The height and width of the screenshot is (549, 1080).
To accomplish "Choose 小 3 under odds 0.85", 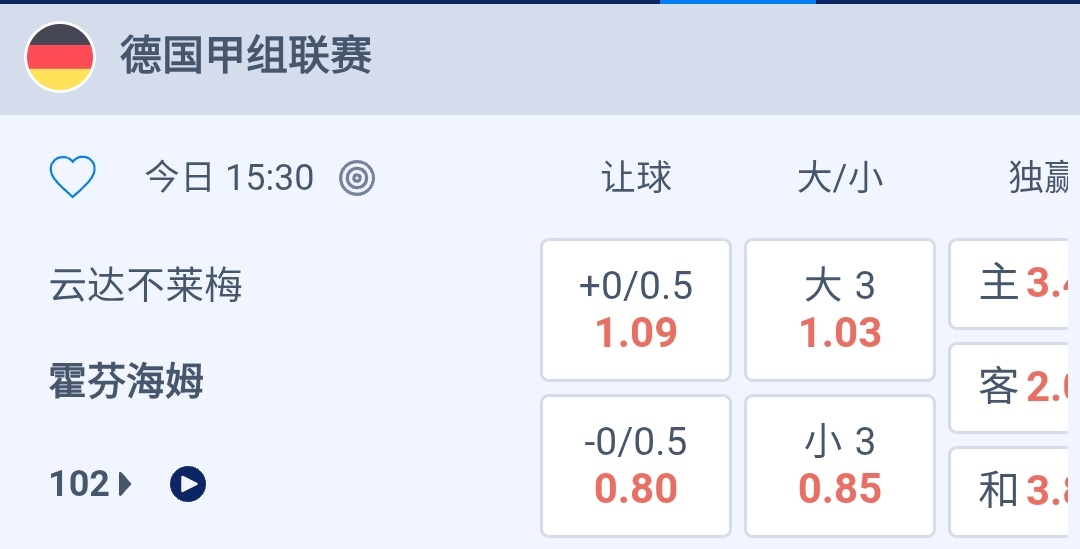I will (840, 466).
